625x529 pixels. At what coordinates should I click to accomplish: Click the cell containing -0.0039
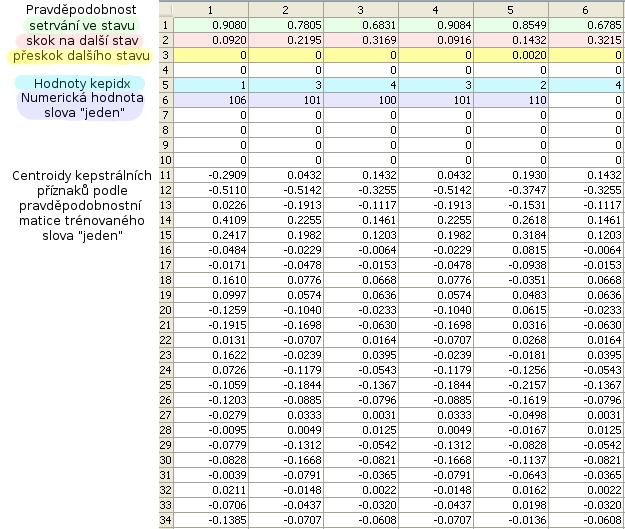211,475
